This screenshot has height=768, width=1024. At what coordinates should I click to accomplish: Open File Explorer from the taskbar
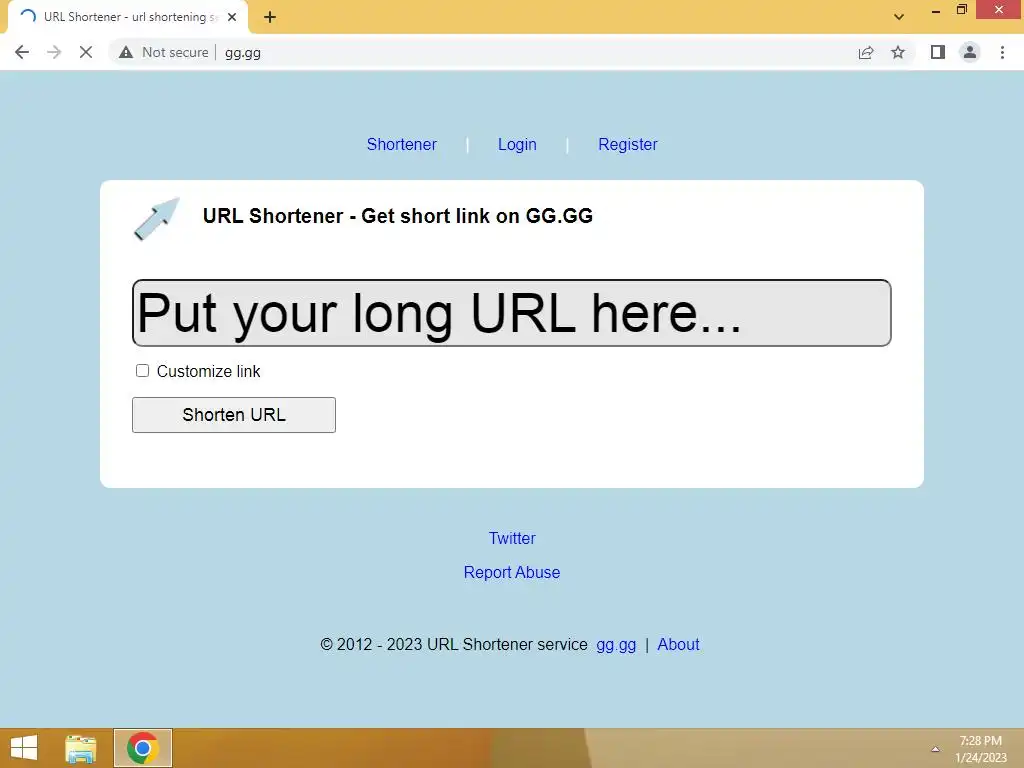[x=81, y=748]
